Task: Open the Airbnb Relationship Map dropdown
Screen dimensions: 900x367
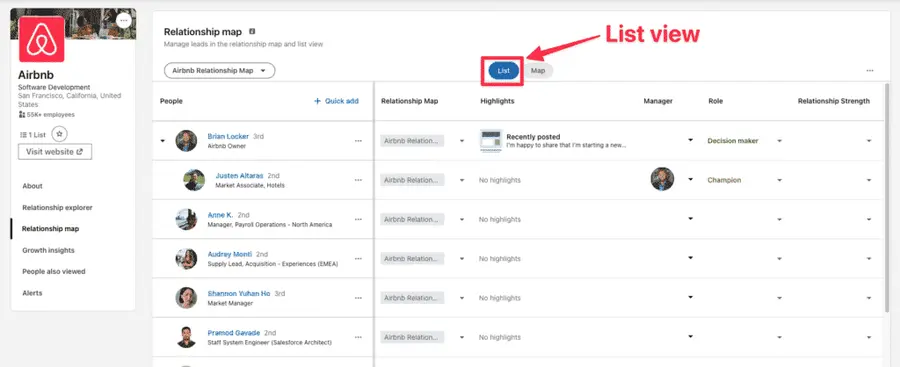Action: 220,71
